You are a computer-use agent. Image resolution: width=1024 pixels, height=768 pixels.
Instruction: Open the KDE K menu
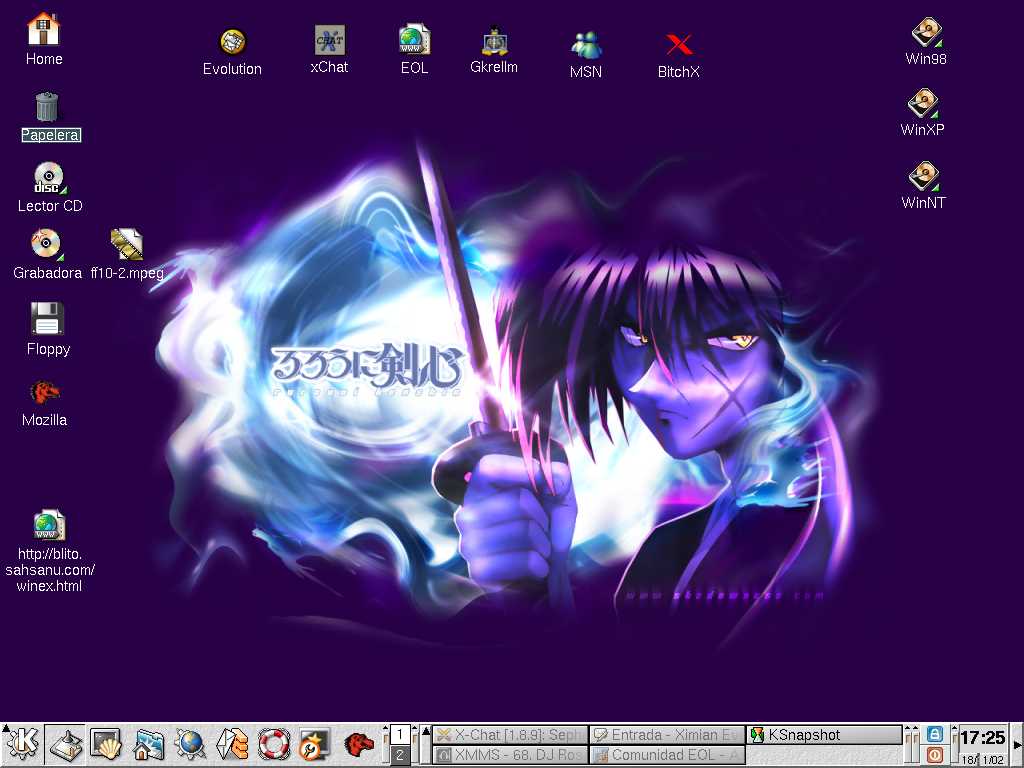coord(22,744)
